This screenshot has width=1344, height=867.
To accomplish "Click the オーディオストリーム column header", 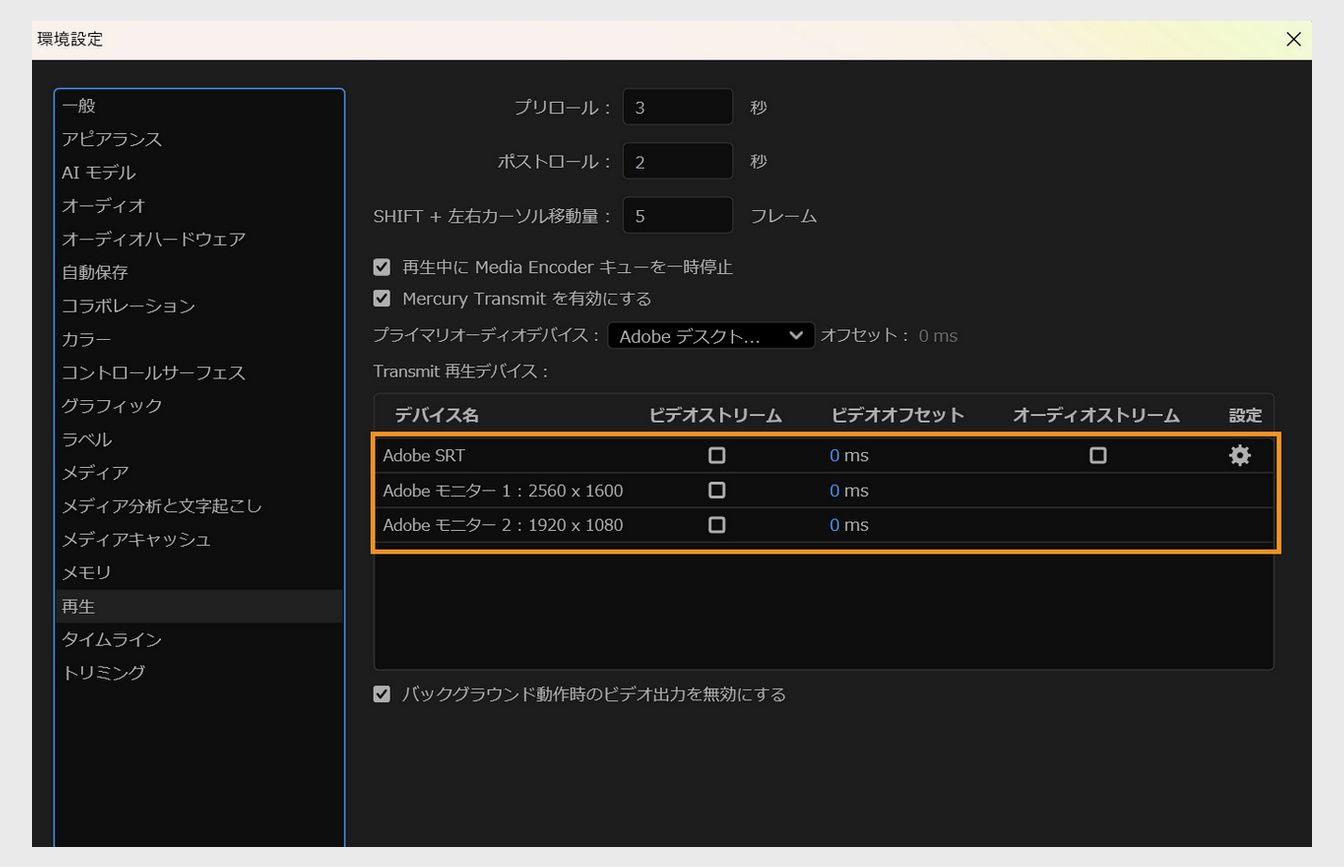I will tap(1096, 415).
